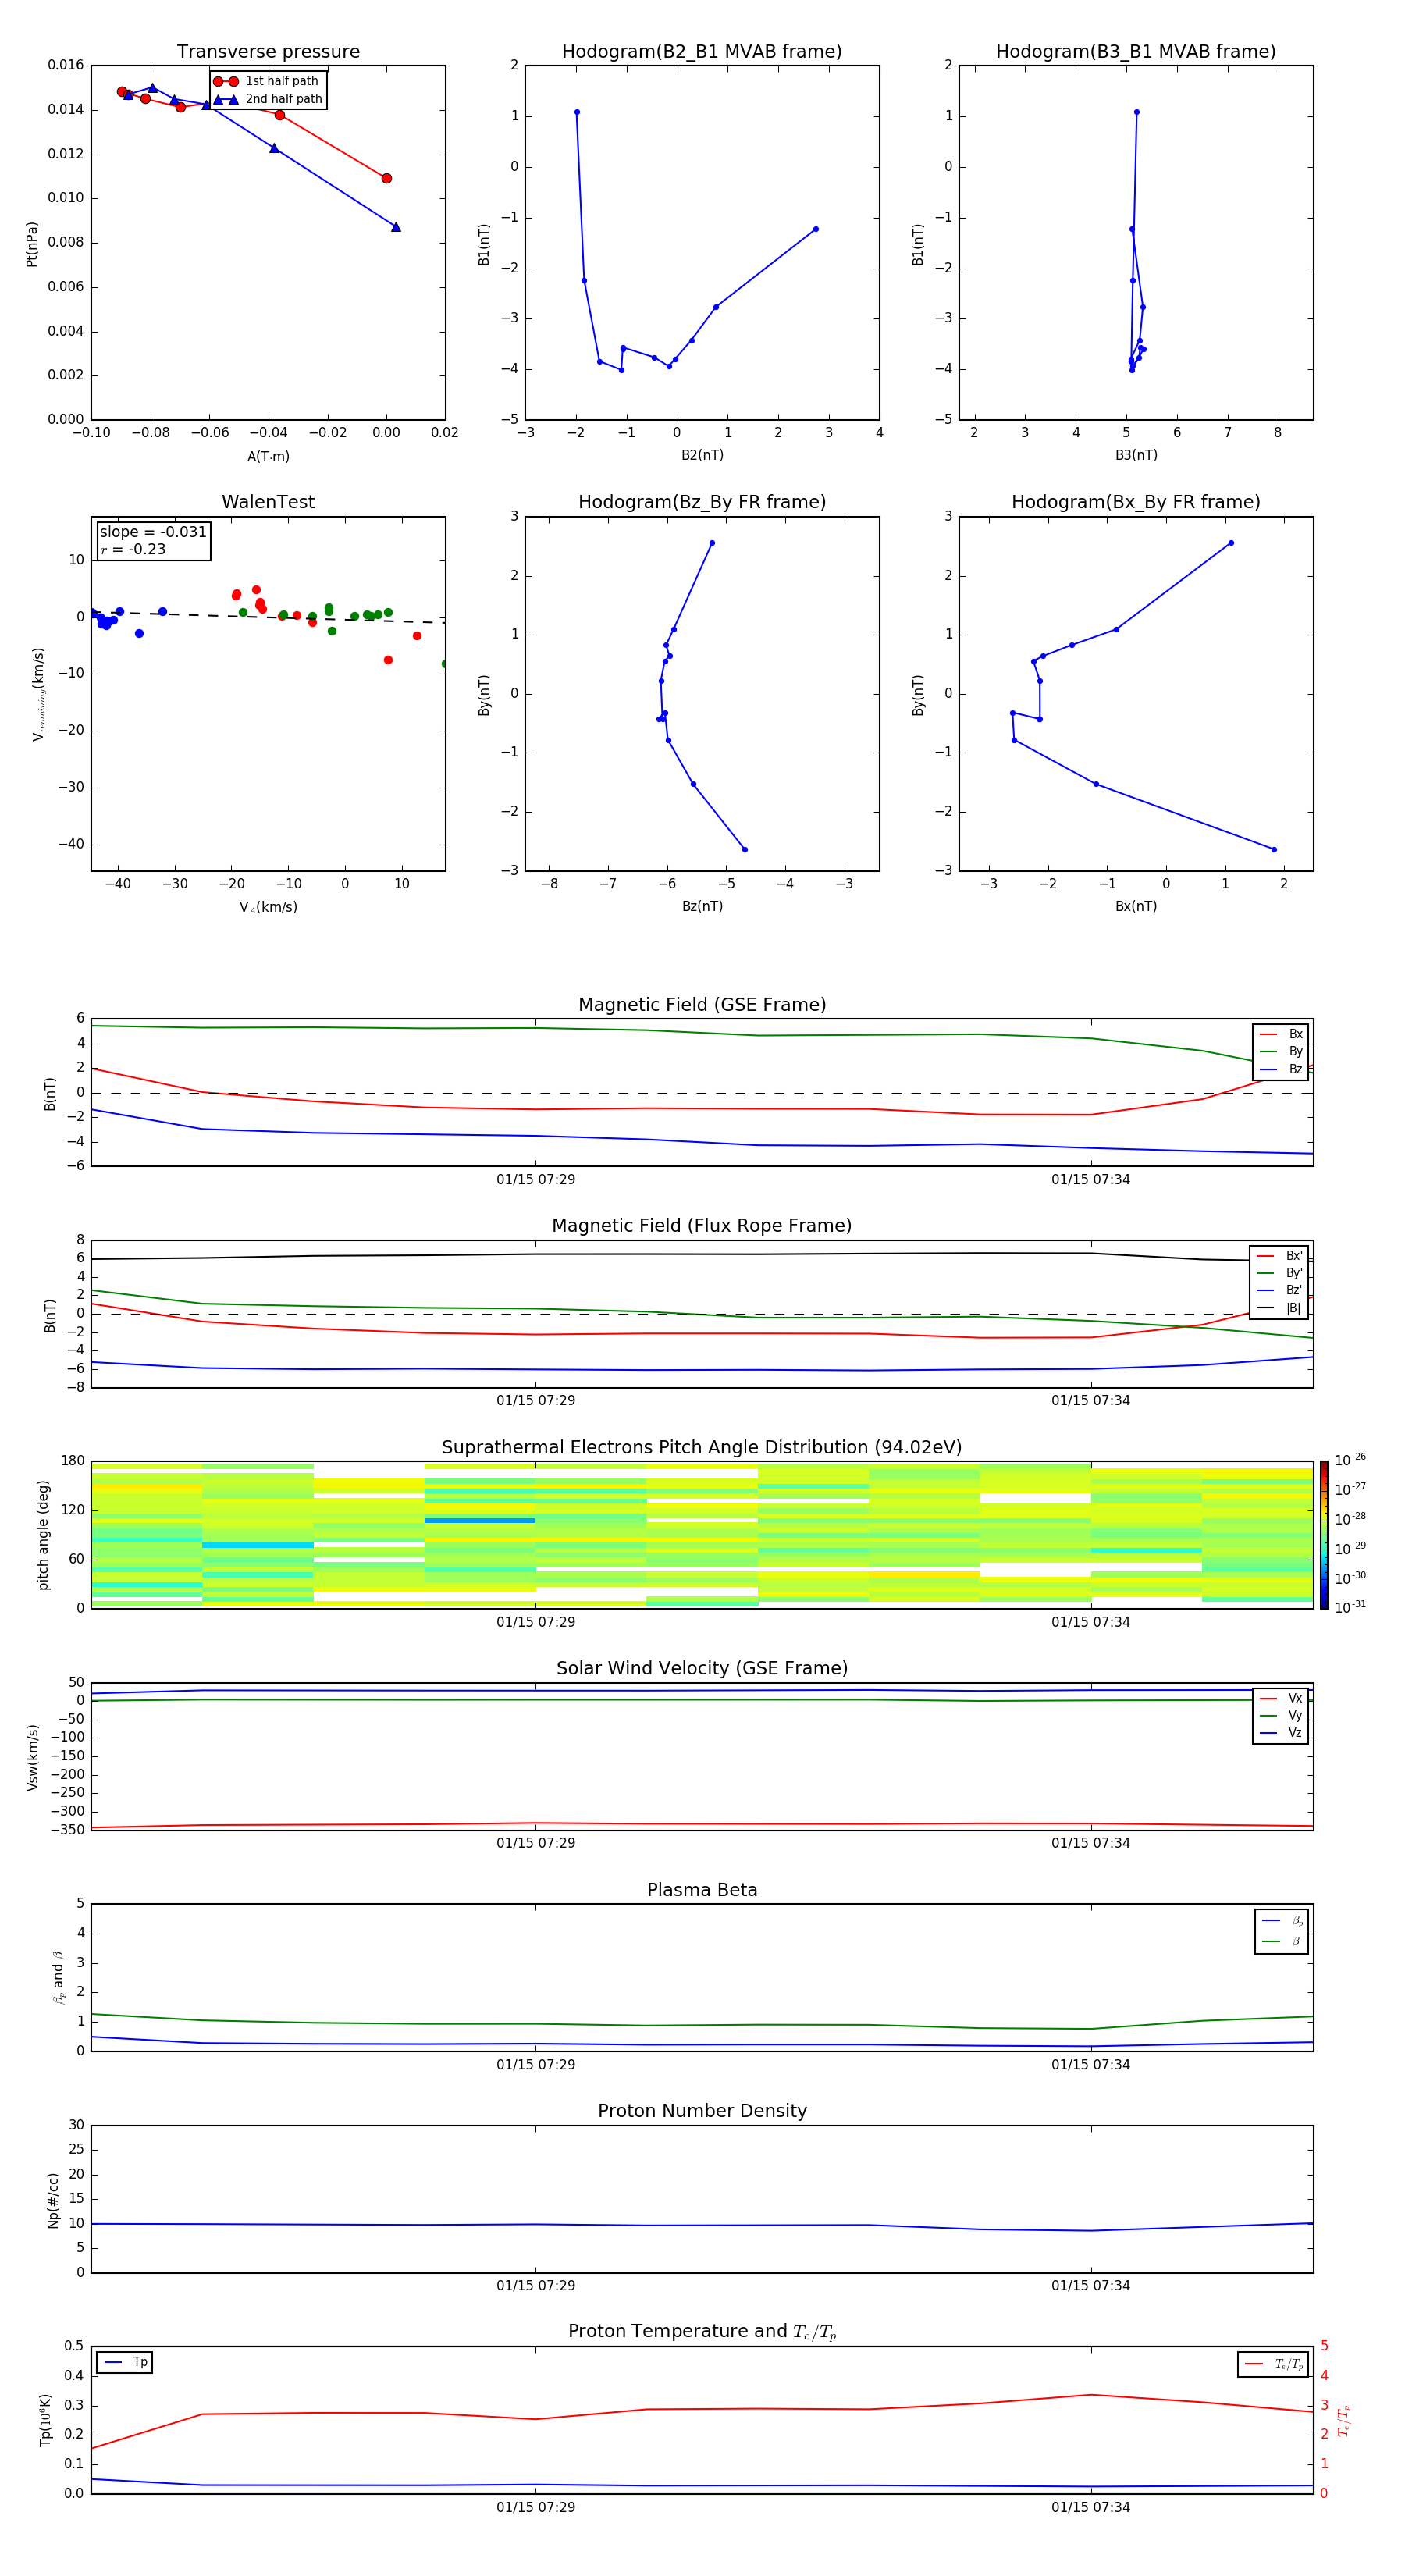Viewport: 1405px width, 2576px height.
Task: Click the 'Transverse pressure' plot title
Action: (x=268, y=52)
